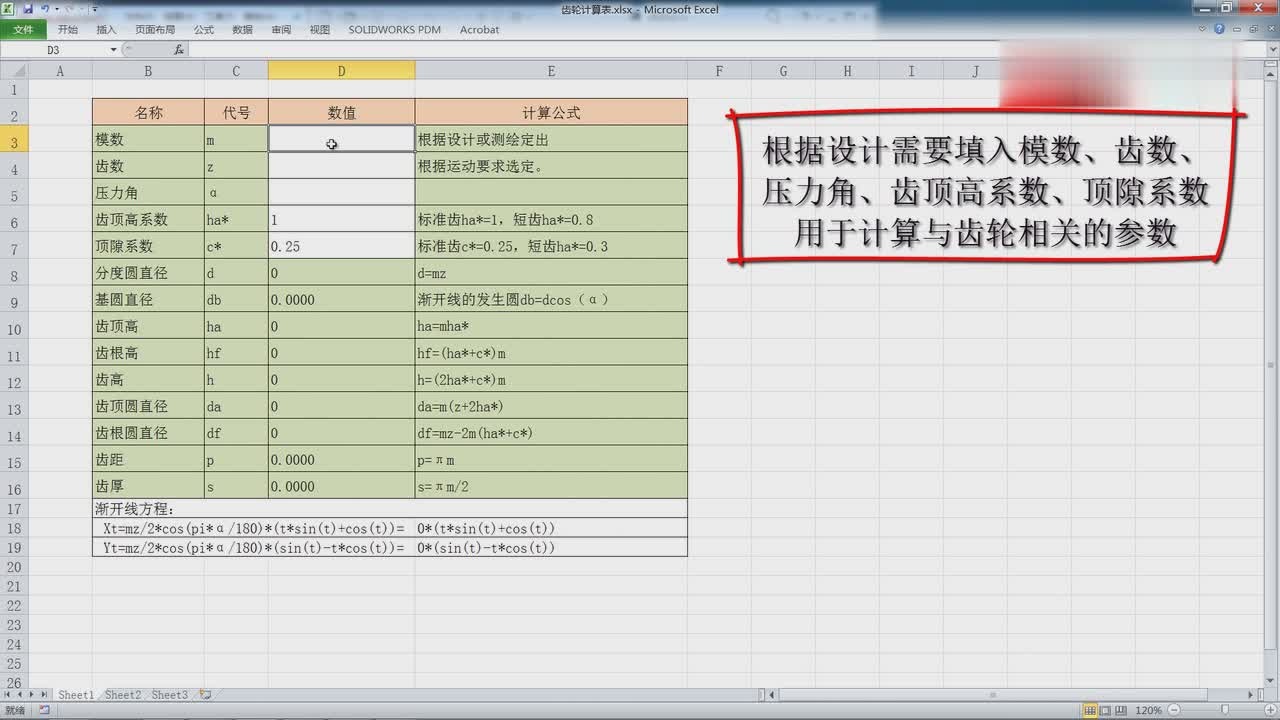Click the Excel application icon
The image size is (1280, 720).
click(x=7, y=9)
